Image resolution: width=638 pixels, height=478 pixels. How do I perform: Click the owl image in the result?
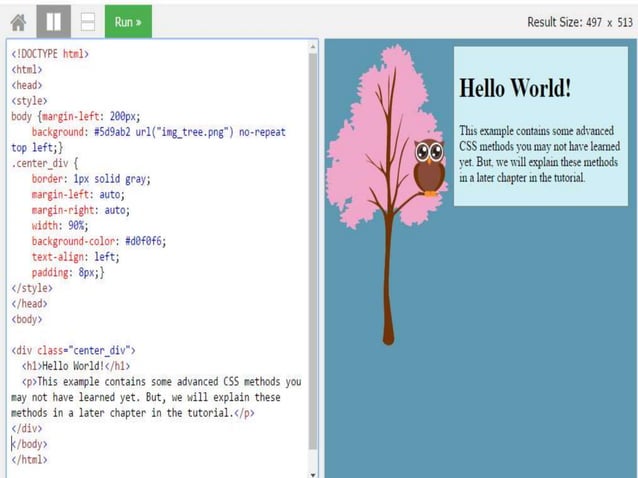pyautogui.click(x=429, y=166)
